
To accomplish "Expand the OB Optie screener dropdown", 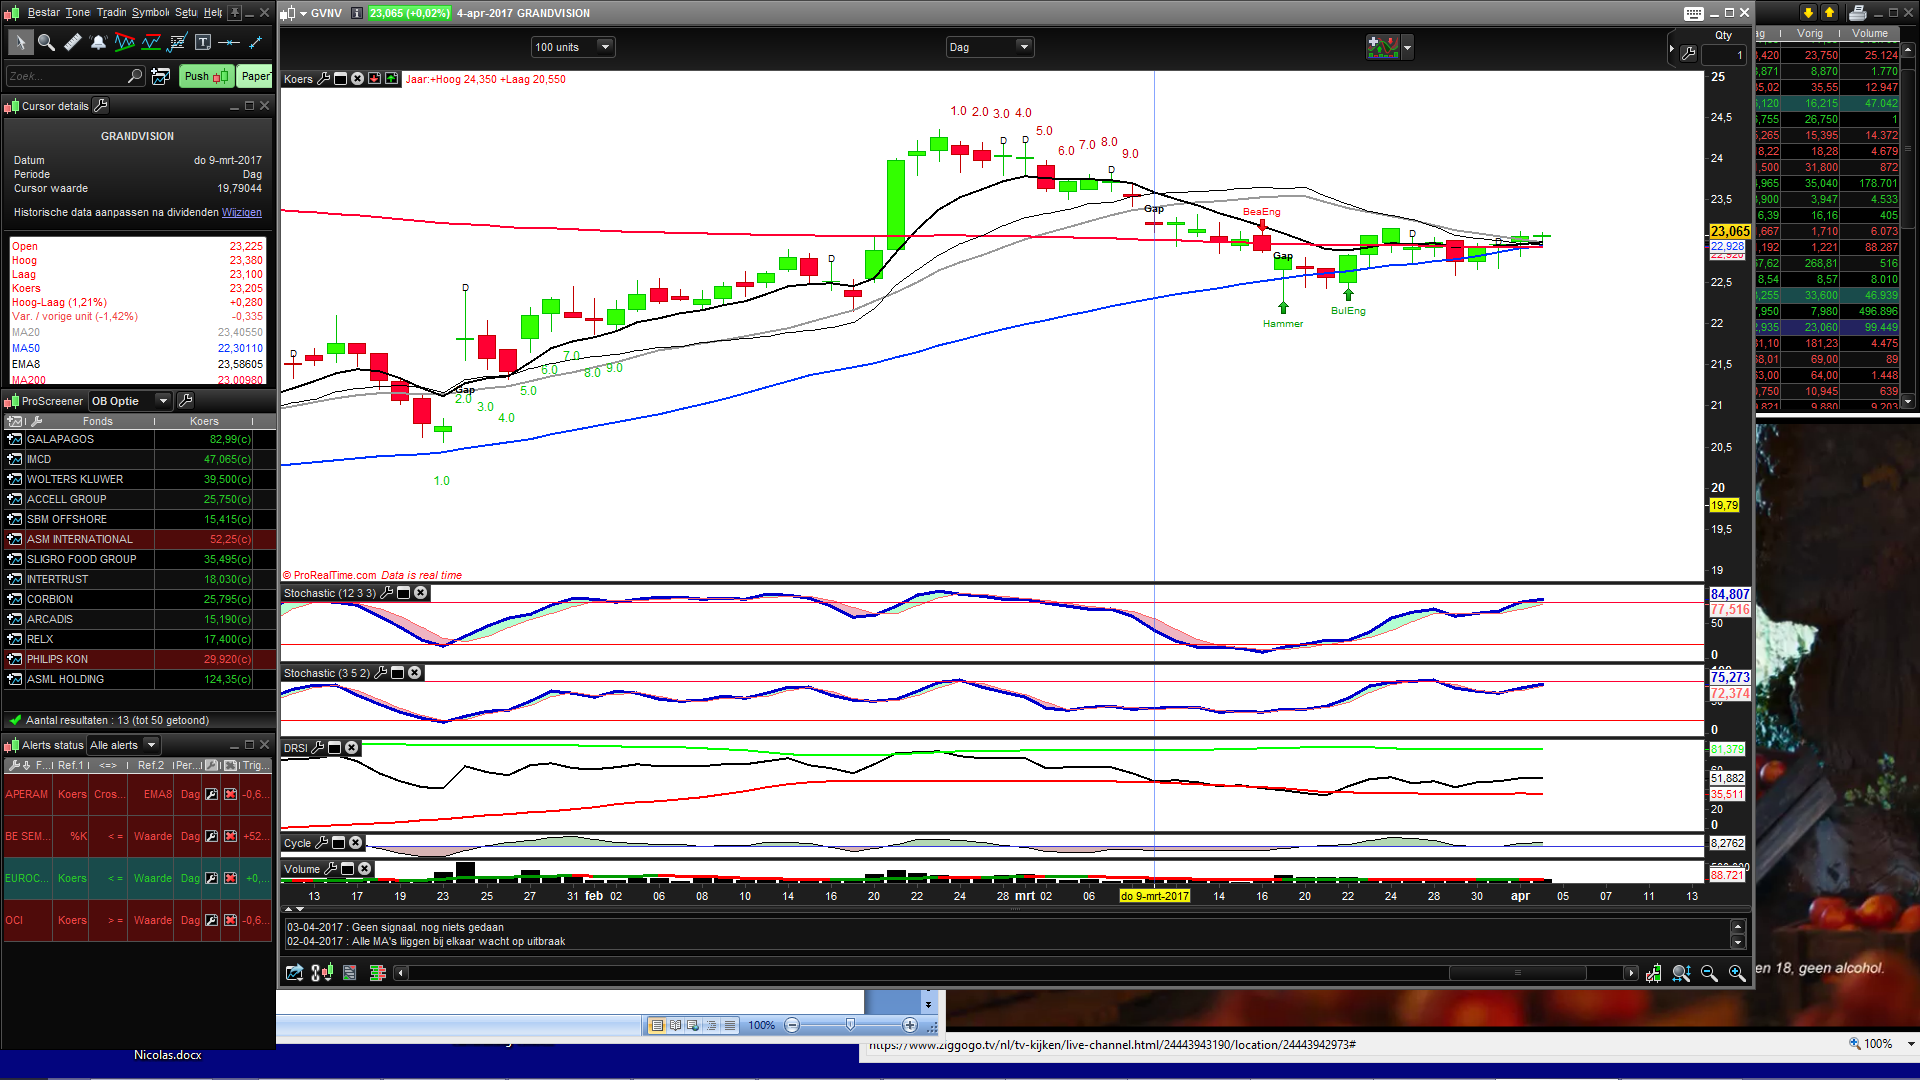I will pos(163,401).
